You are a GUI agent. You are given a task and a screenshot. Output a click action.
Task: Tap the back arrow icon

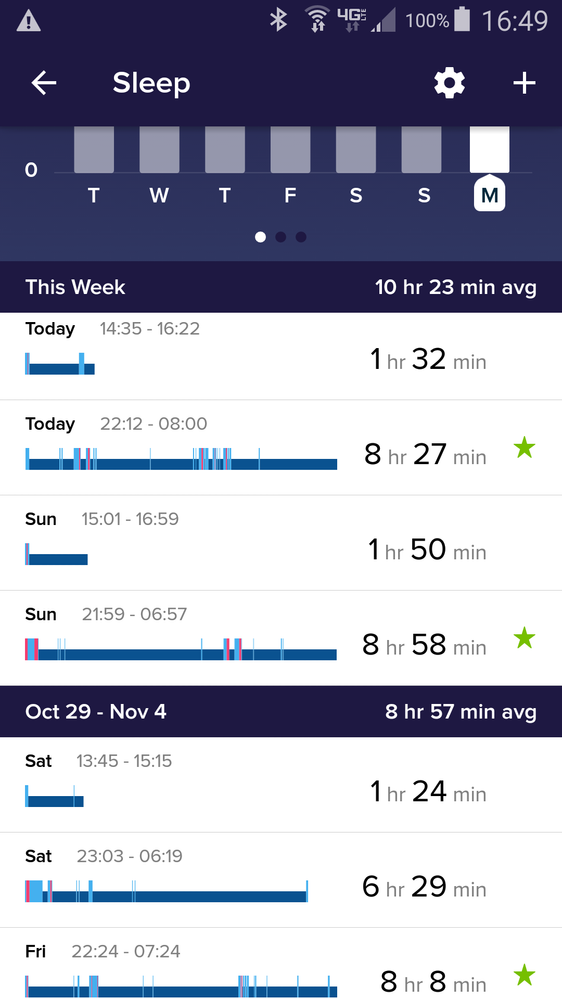44,83
